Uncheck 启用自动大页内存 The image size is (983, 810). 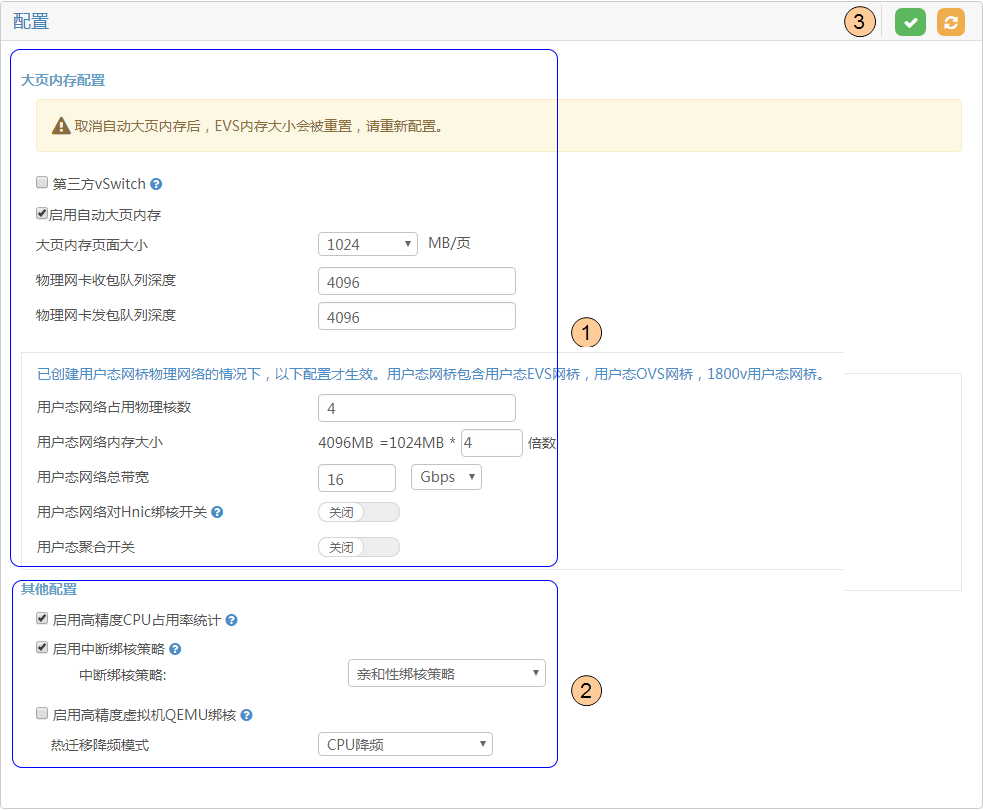41,212
